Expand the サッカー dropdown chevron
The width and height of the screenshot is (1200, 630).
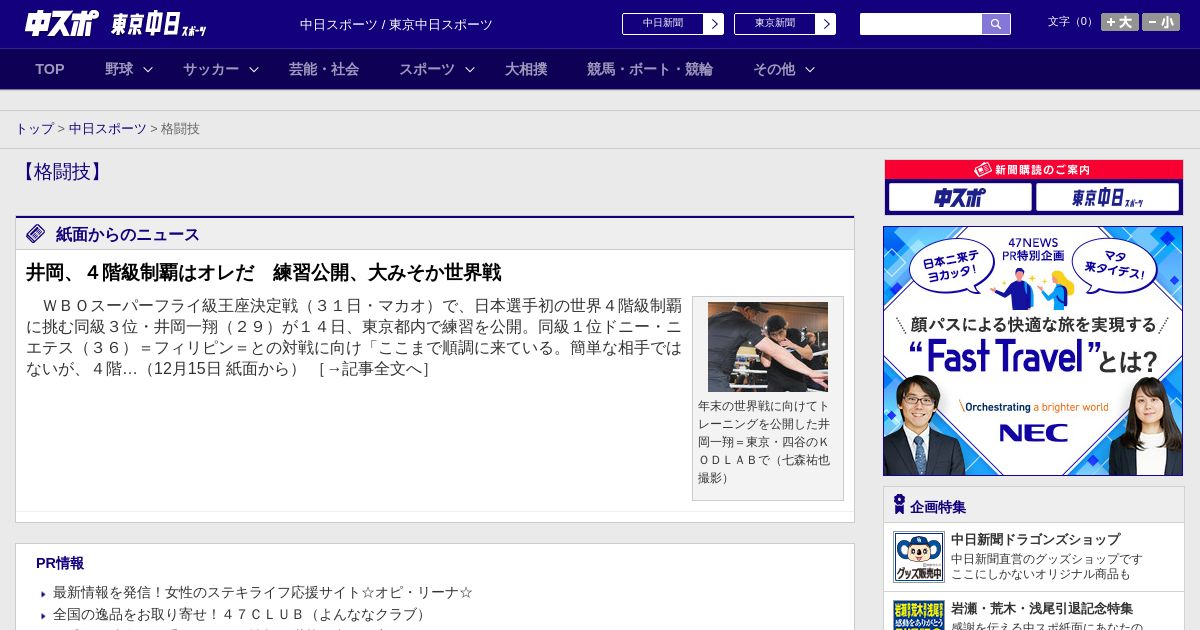tap(254, 69)
